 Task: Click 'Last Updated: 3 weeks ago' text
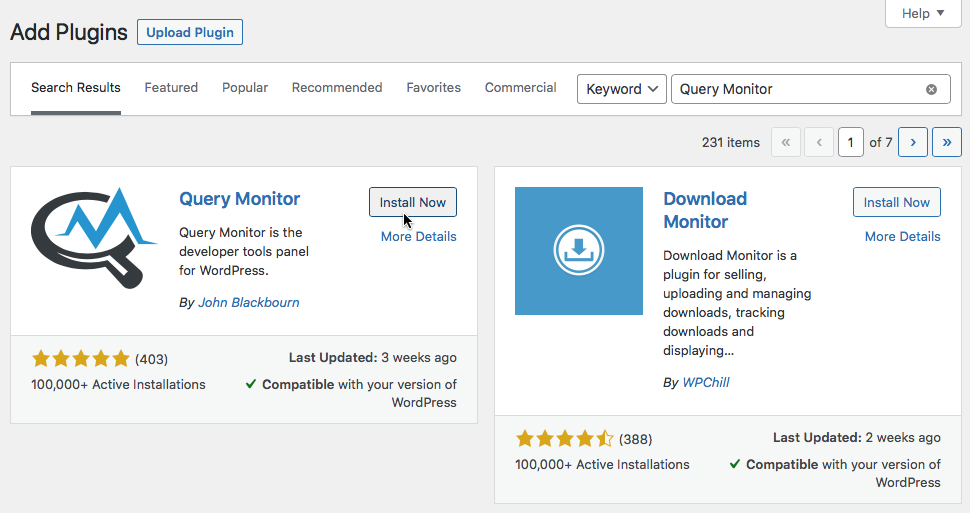372,358
